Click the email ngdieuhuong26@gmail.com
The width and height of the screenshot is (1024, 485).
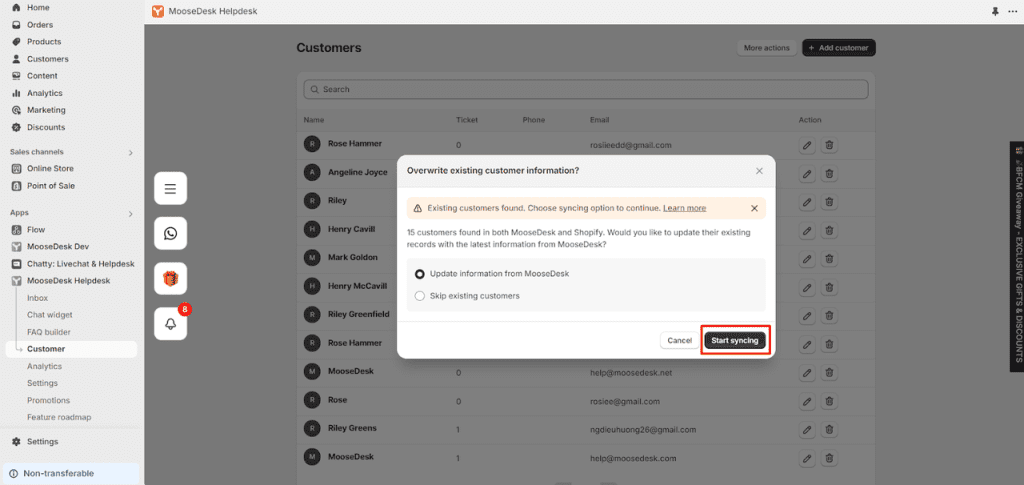[643, 430]
